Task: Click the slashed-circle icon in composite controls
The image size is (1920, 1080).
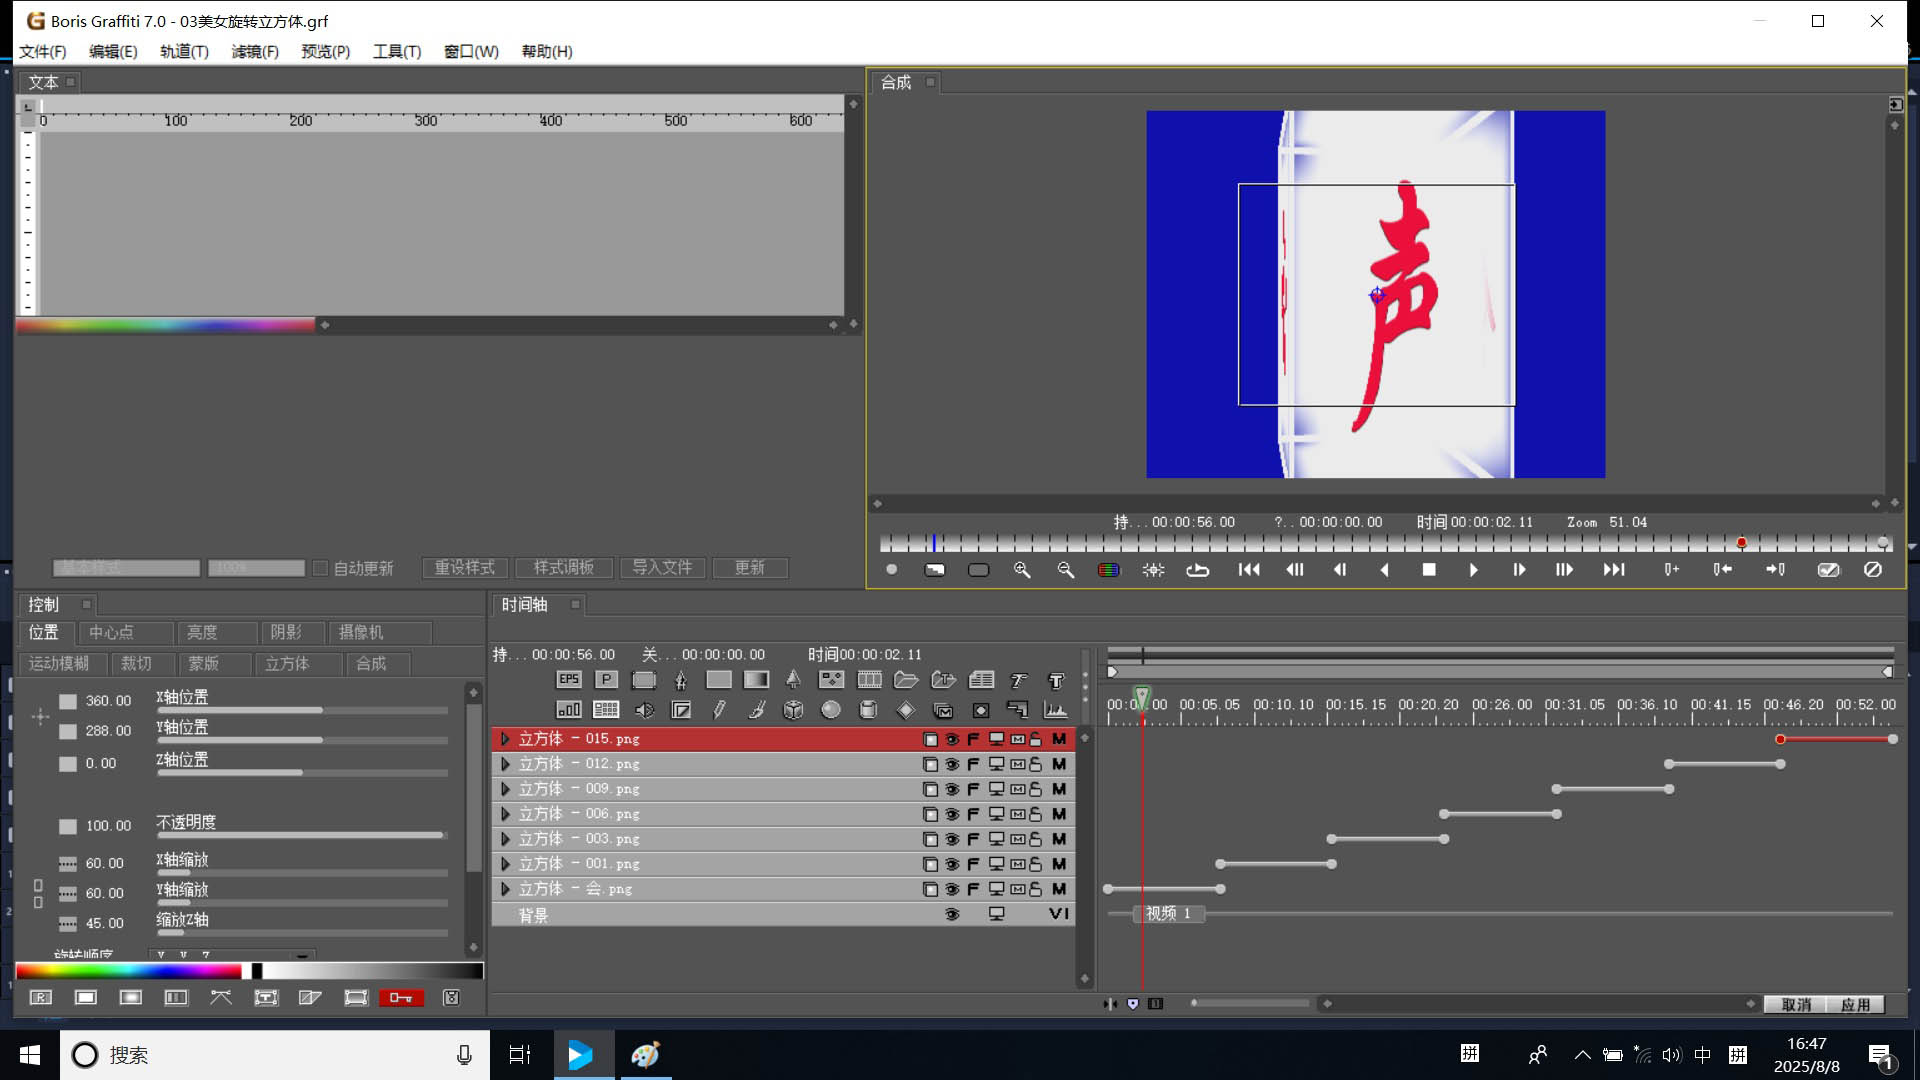Action: (1873, 569)
